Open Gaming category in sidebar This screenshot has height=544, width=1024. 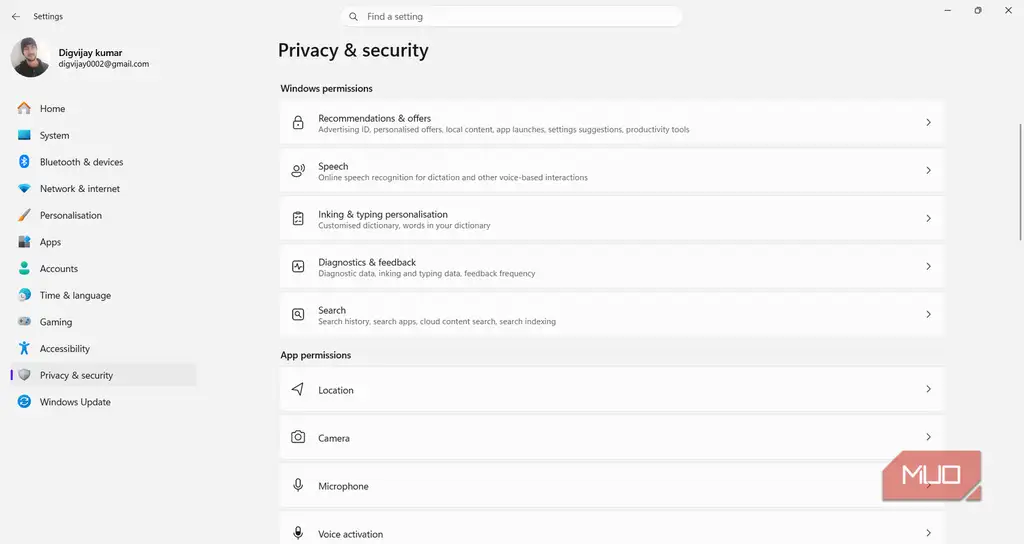click(x=103, y=322)
